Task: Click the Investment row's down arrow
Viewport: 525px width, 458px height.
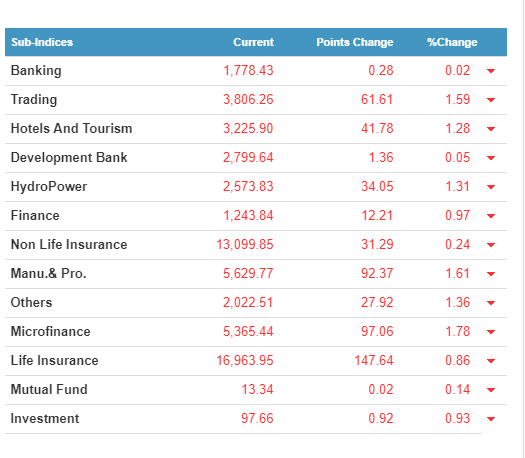Action: coord(491,419)
